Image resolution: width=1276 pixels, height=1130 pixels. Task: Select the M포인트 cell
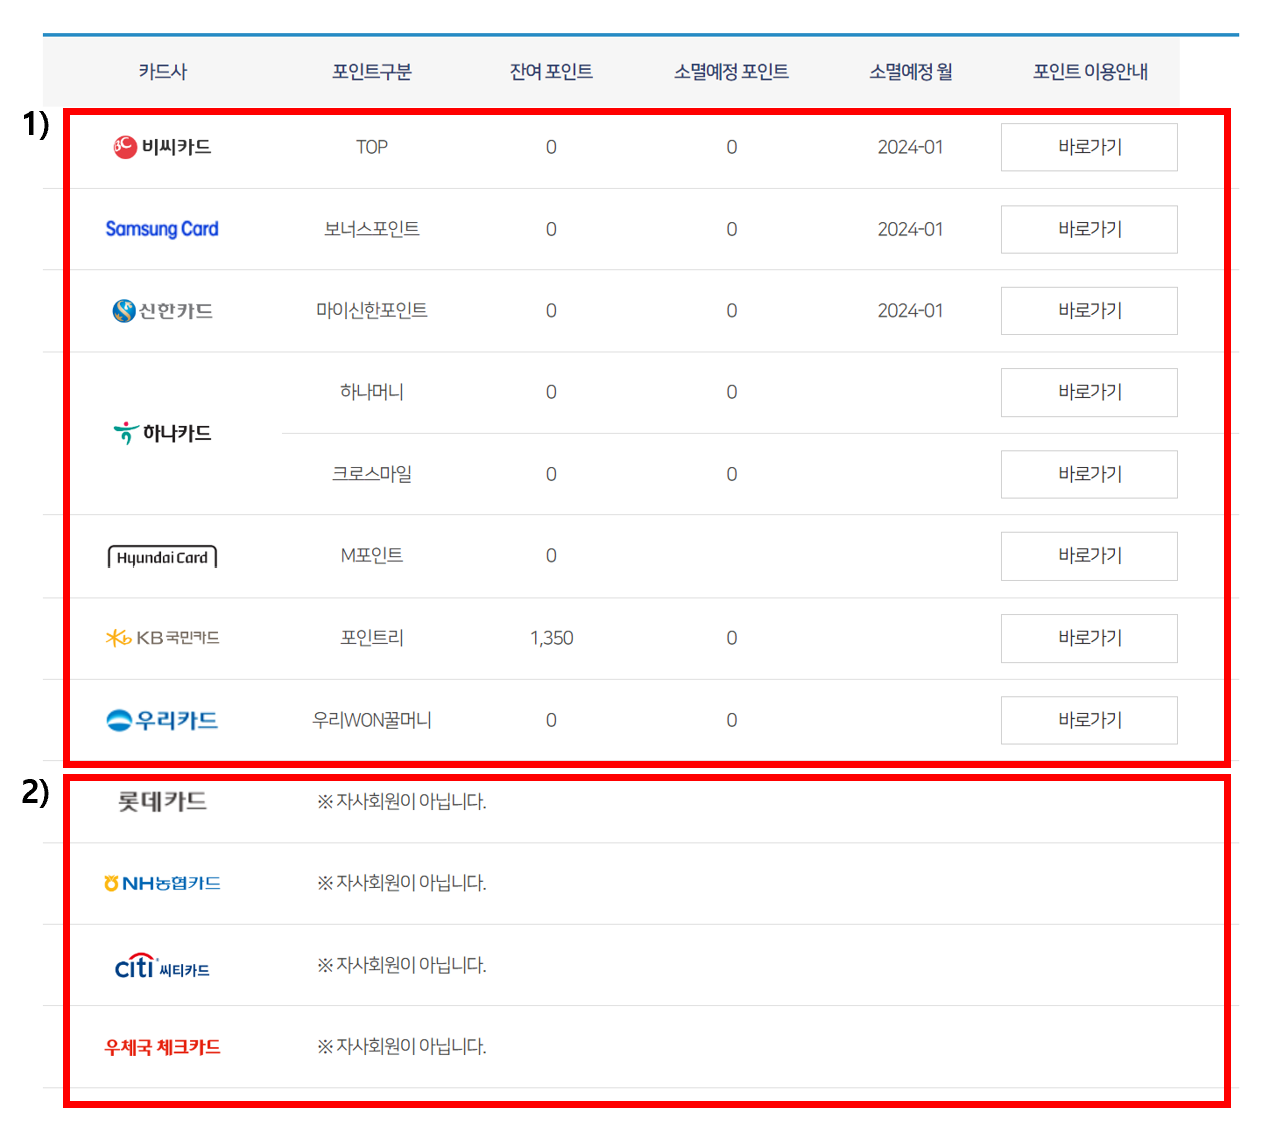click(372, 556)
